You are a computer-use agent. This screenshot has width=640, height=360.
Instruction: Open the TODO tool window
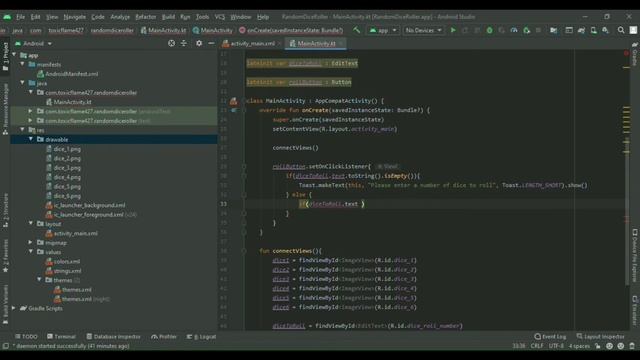[26, 337]
